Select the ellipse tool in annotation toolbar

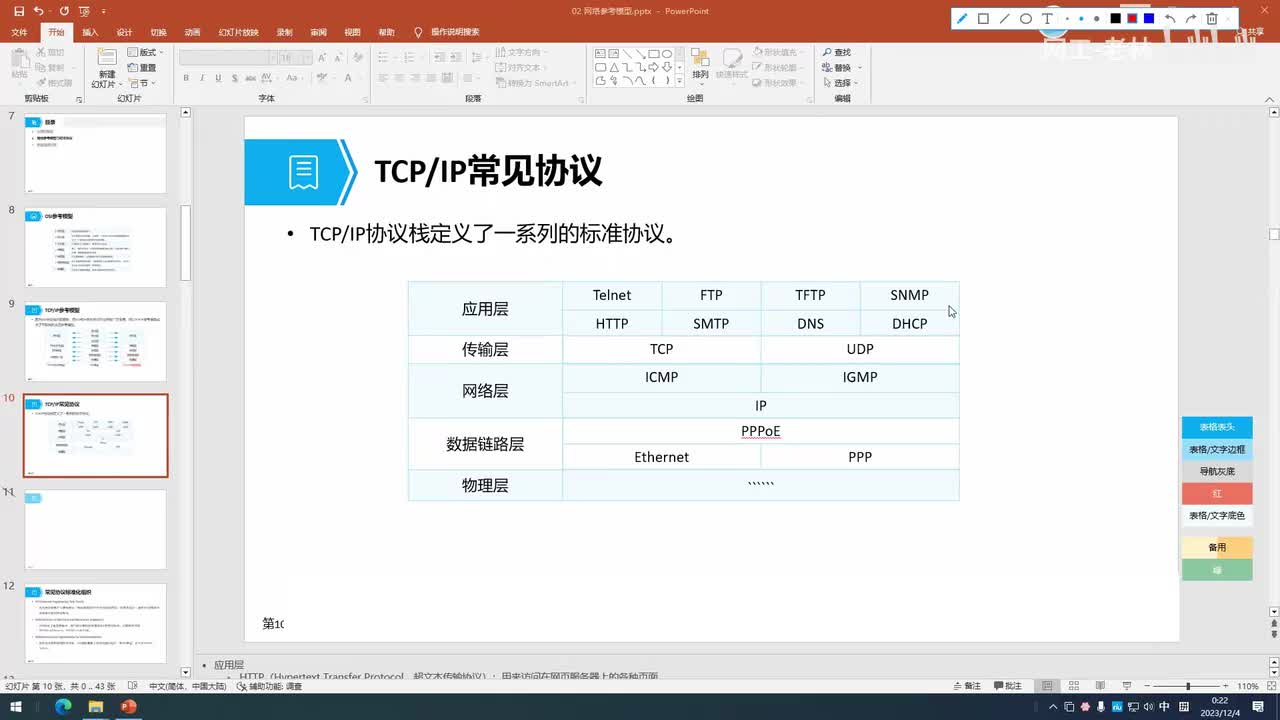tap(1026, 18)
